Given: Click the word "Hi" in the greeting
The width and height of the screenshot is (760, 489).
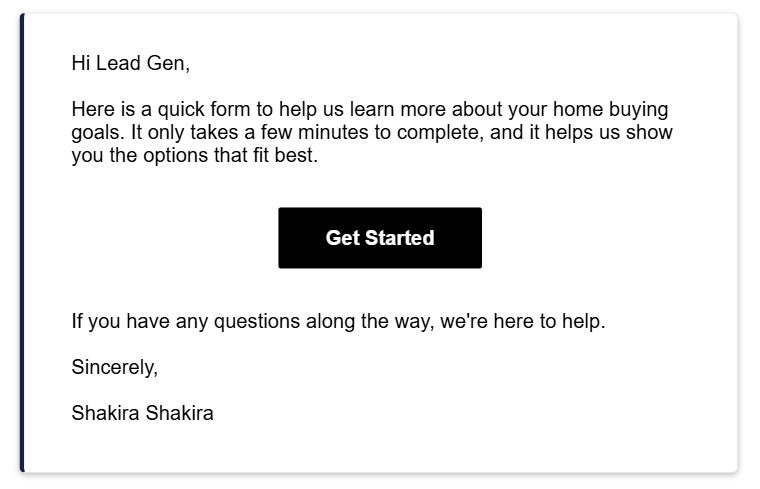Looking at the screenshot, I should point(81,64).
